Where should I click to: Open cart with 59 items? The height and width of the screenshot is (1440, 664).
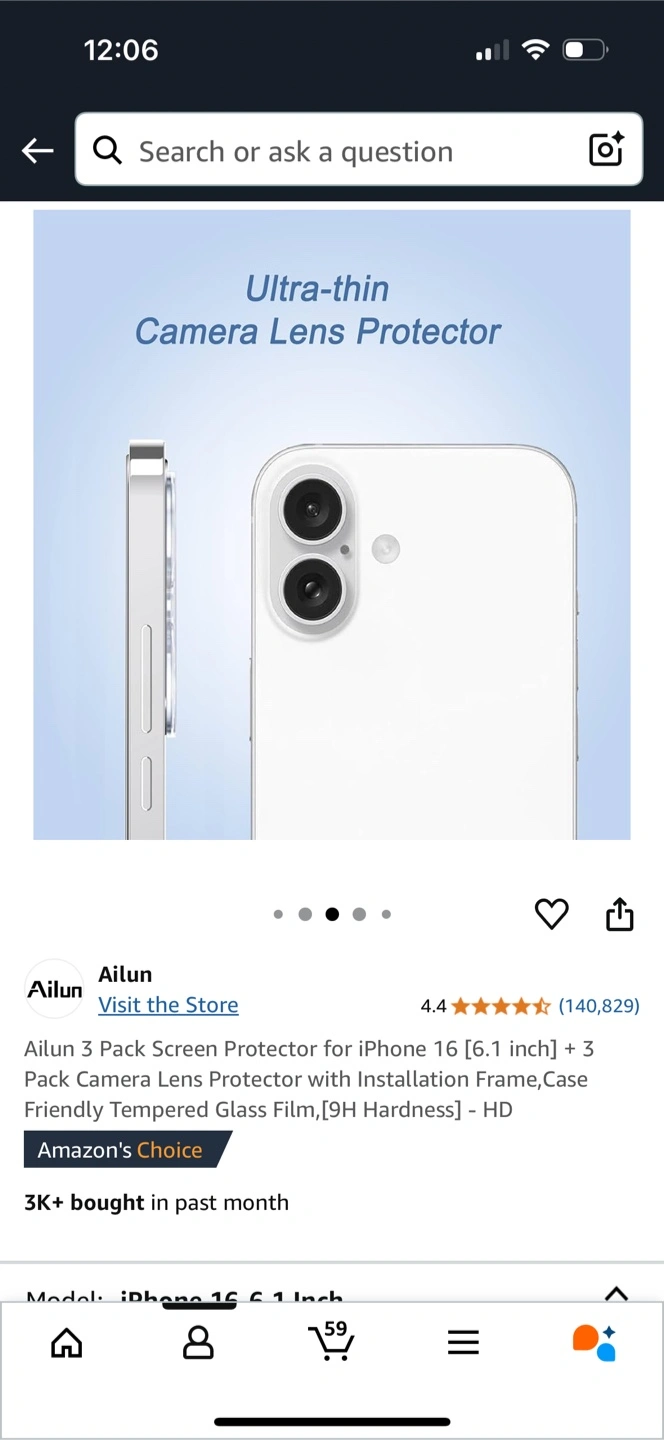(330, 1341)
